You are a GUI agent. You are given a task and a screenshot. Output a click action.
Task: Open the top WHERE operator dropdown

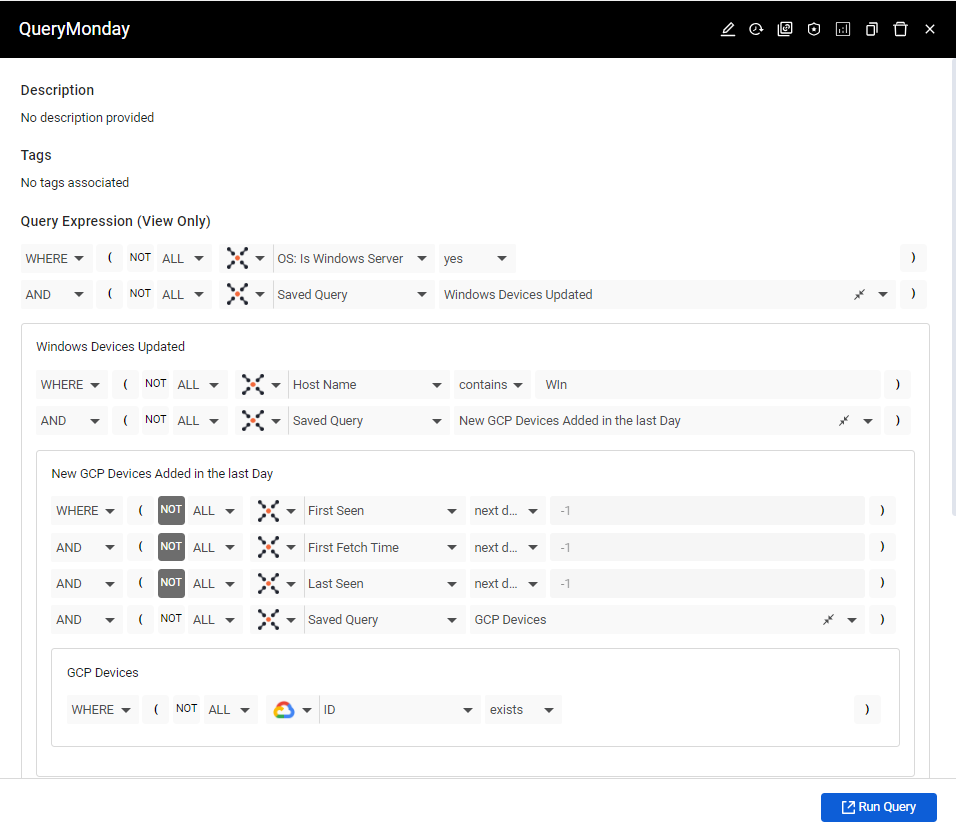[56, 259]
